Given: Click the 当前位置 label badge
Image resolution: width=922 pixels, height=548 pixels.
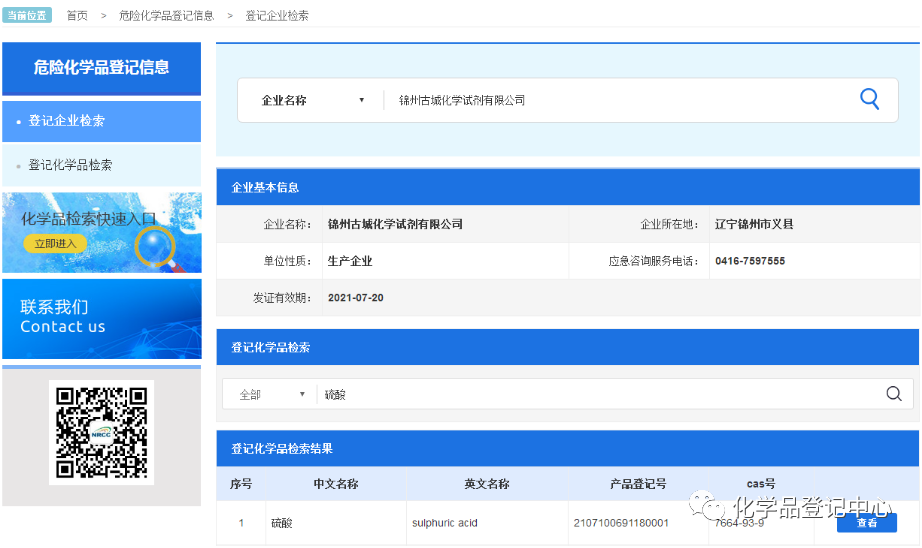Looking at the screenshot, I should pos(27,15).
